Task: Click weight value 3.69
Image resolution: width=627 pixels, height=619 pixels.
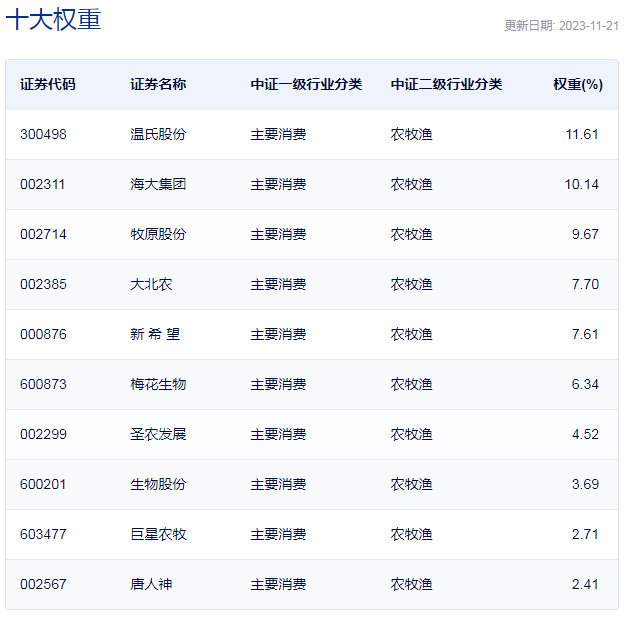Action: pyautogui.click(x=585, y=484)
